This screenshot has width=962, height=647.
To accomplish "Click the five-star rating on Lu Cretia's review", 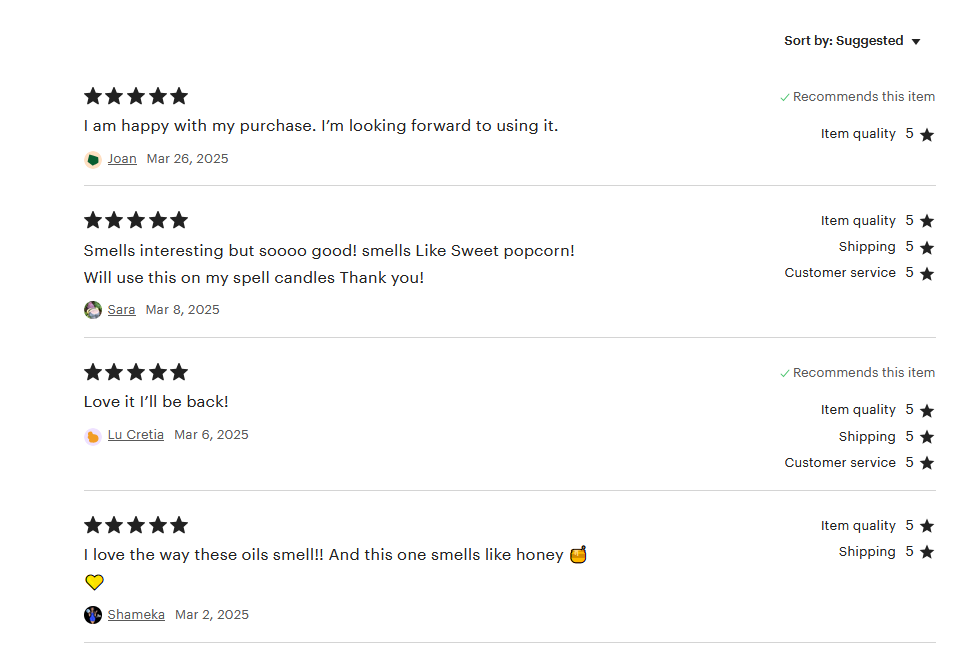I will coord(136,372).
